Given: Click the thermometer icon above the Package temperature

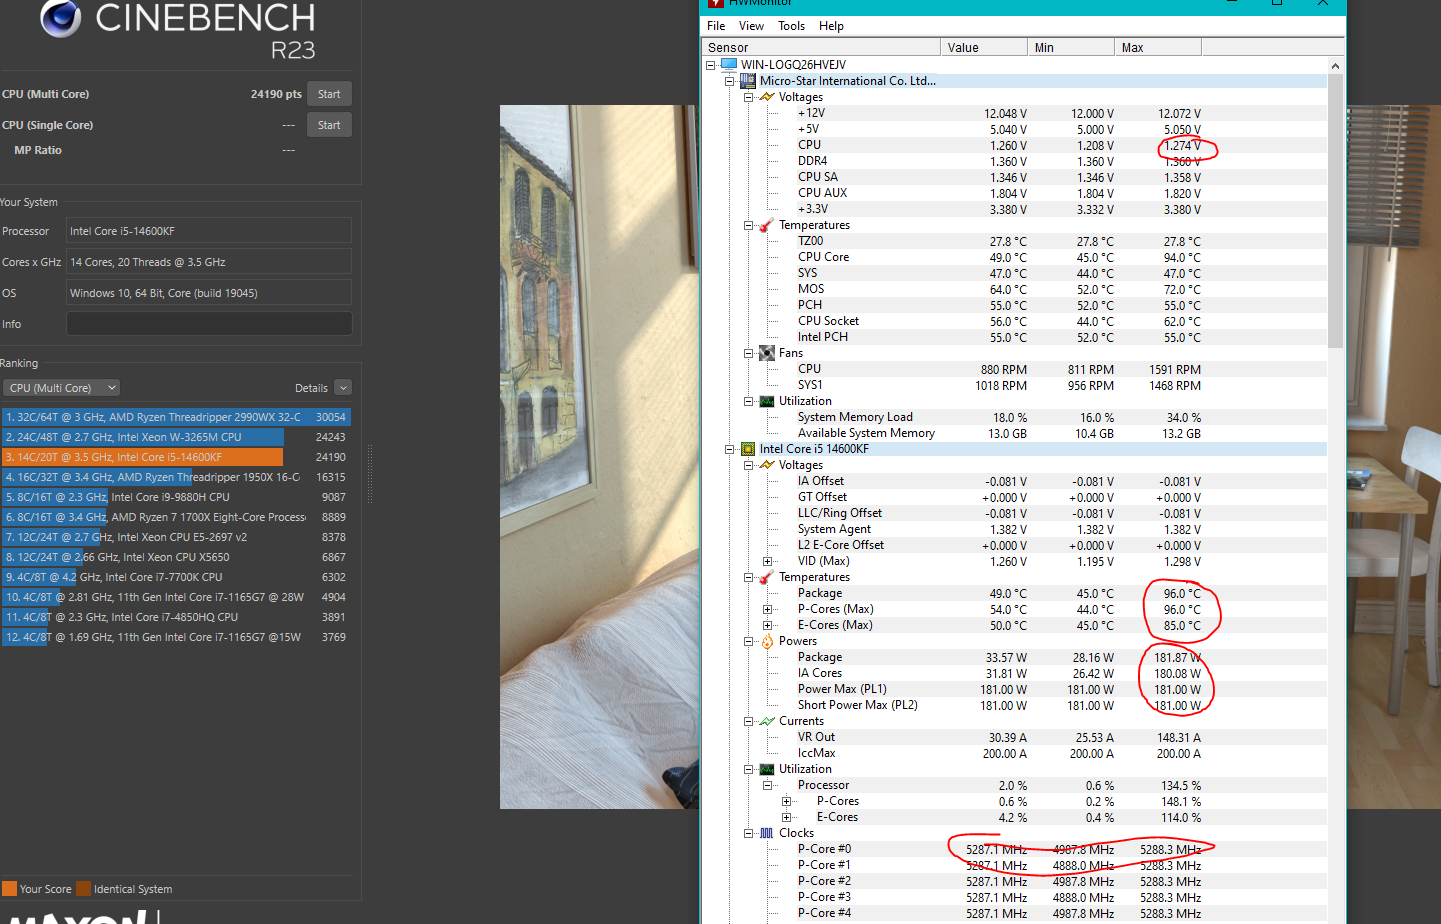Looking at the screenshot, I should [767, 577].
